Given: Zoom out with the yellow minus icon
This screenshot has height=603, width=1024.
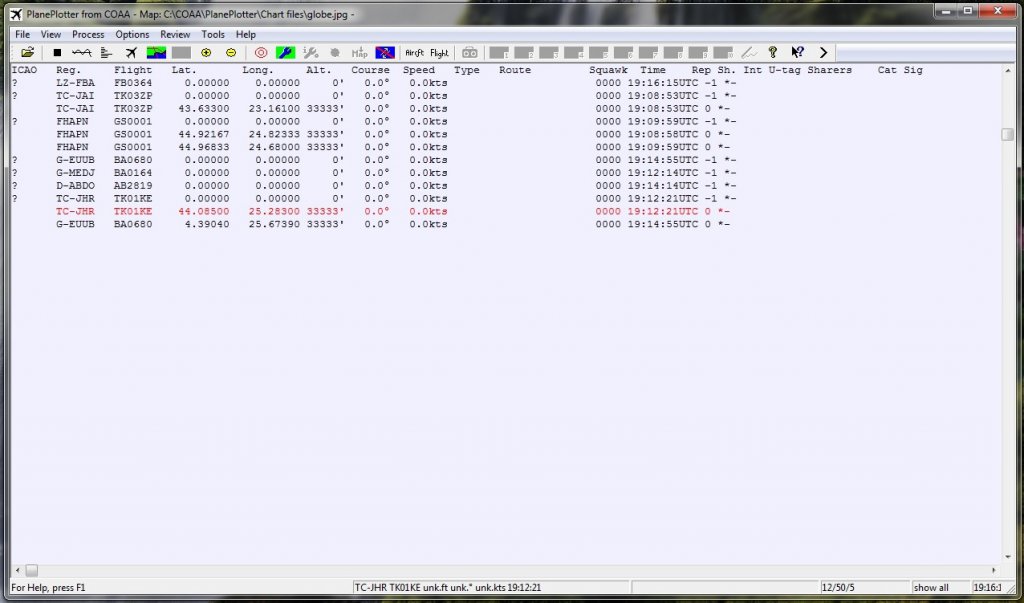Looking at the screenshot, I should (x=231, y=52).
